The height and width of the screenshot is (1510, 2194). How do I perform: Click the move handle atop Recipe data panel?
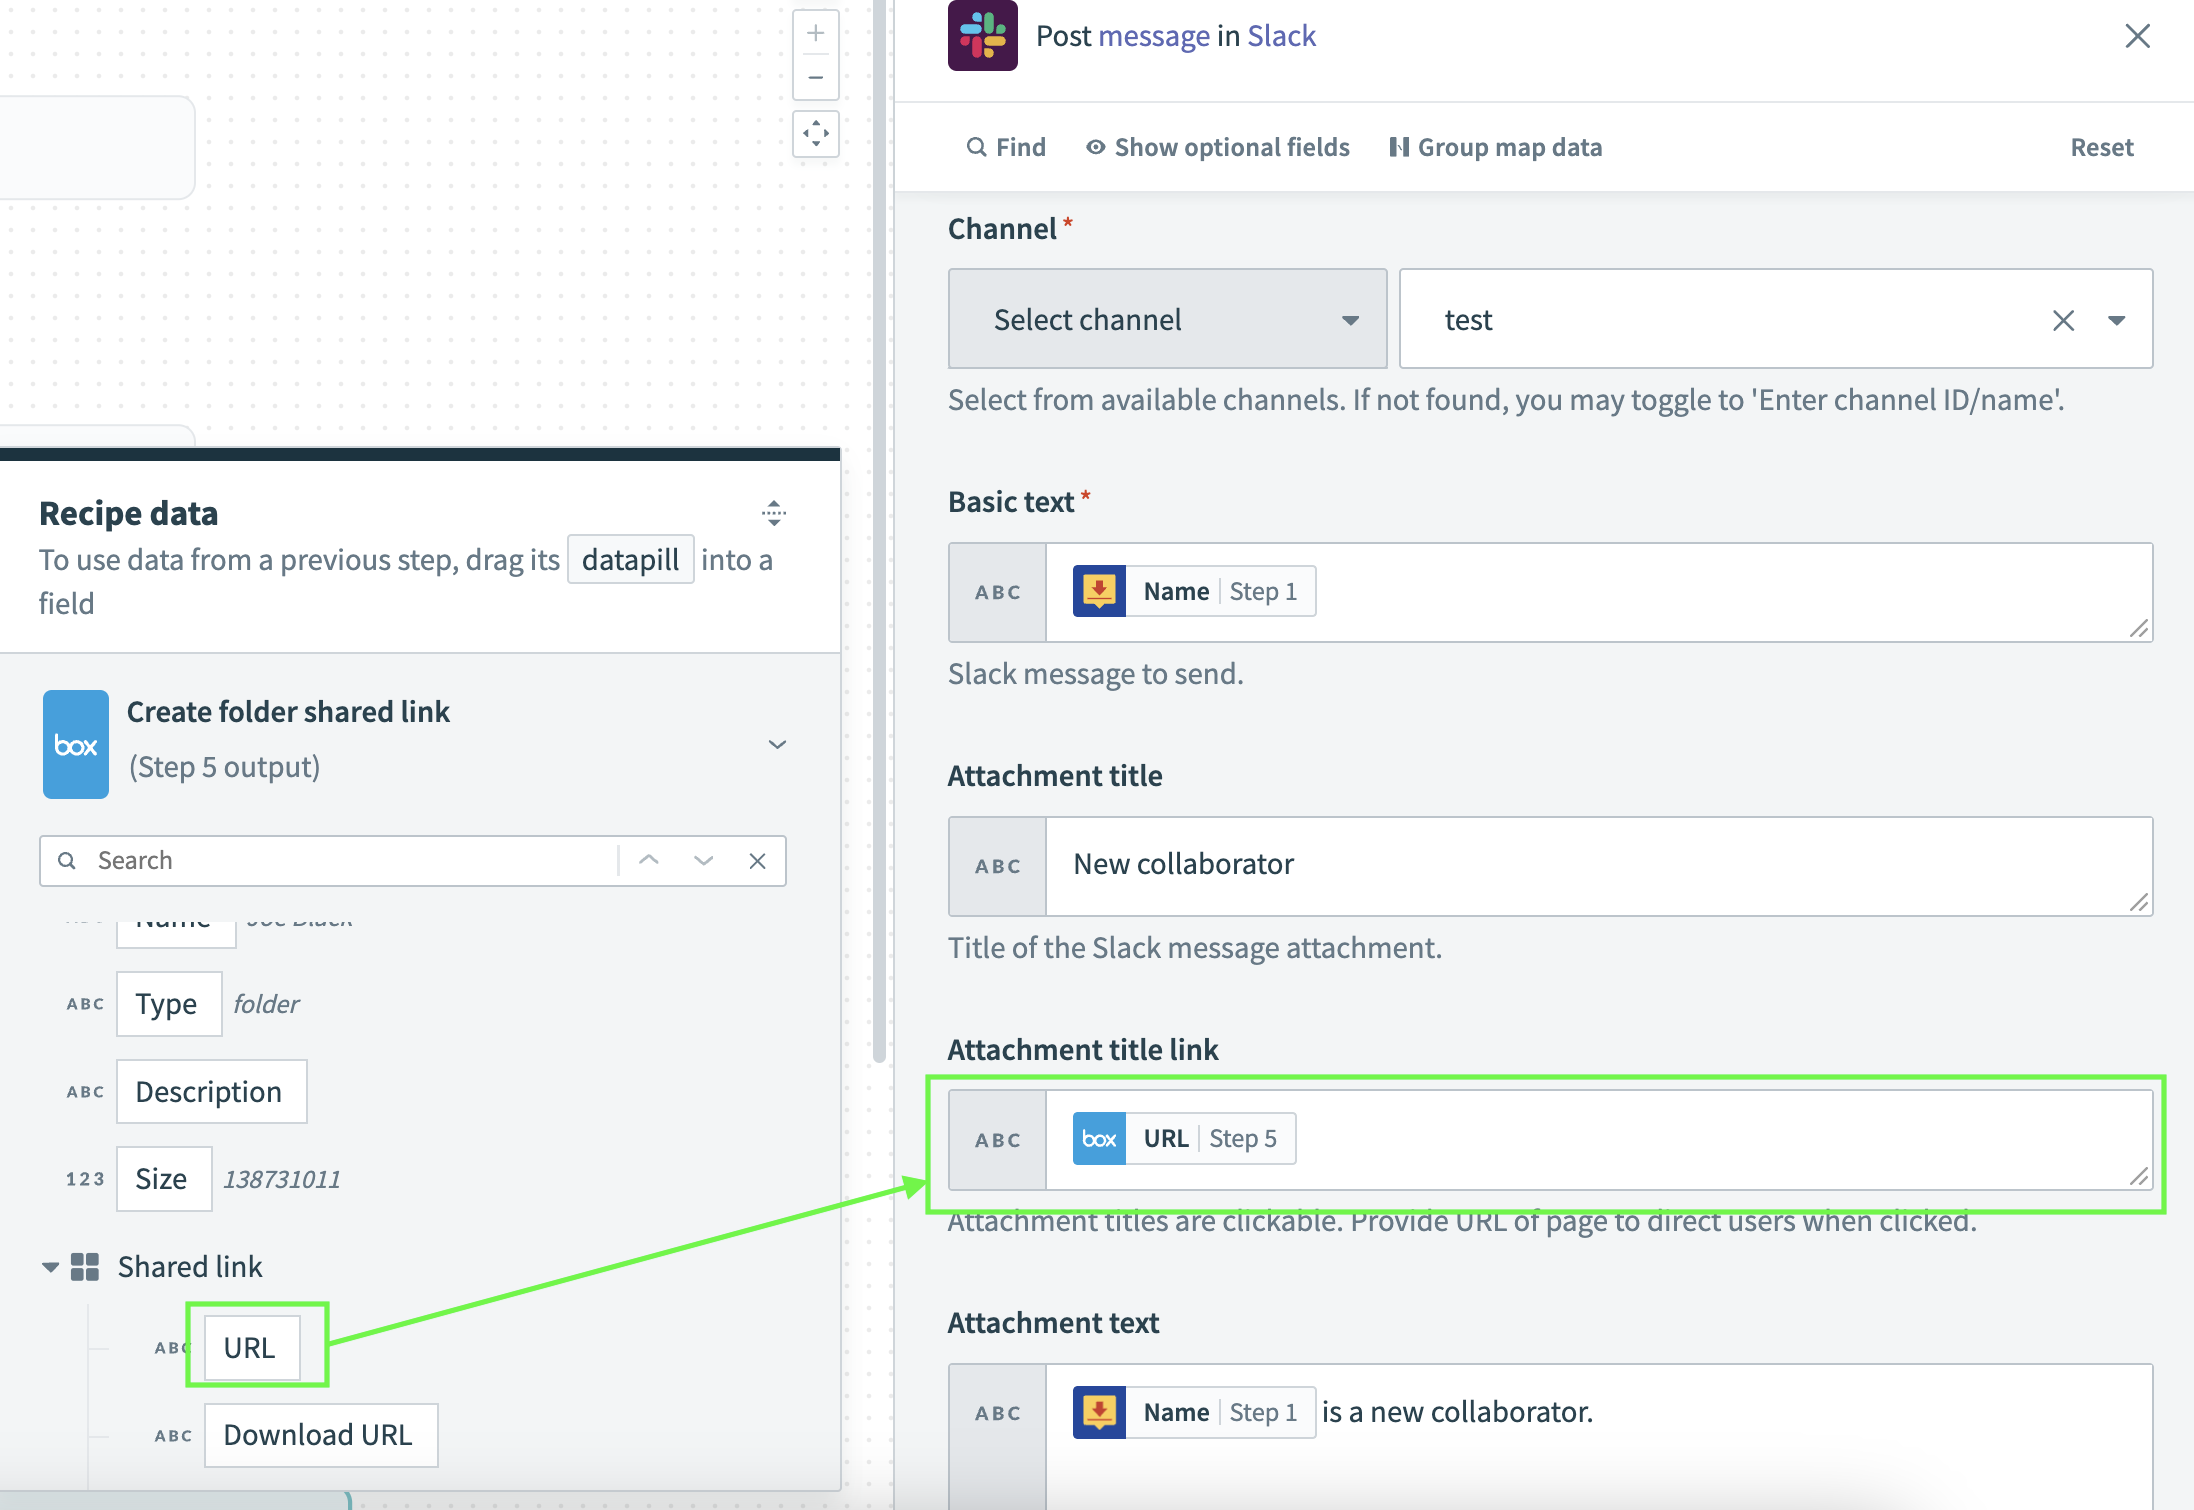(774, 513)
